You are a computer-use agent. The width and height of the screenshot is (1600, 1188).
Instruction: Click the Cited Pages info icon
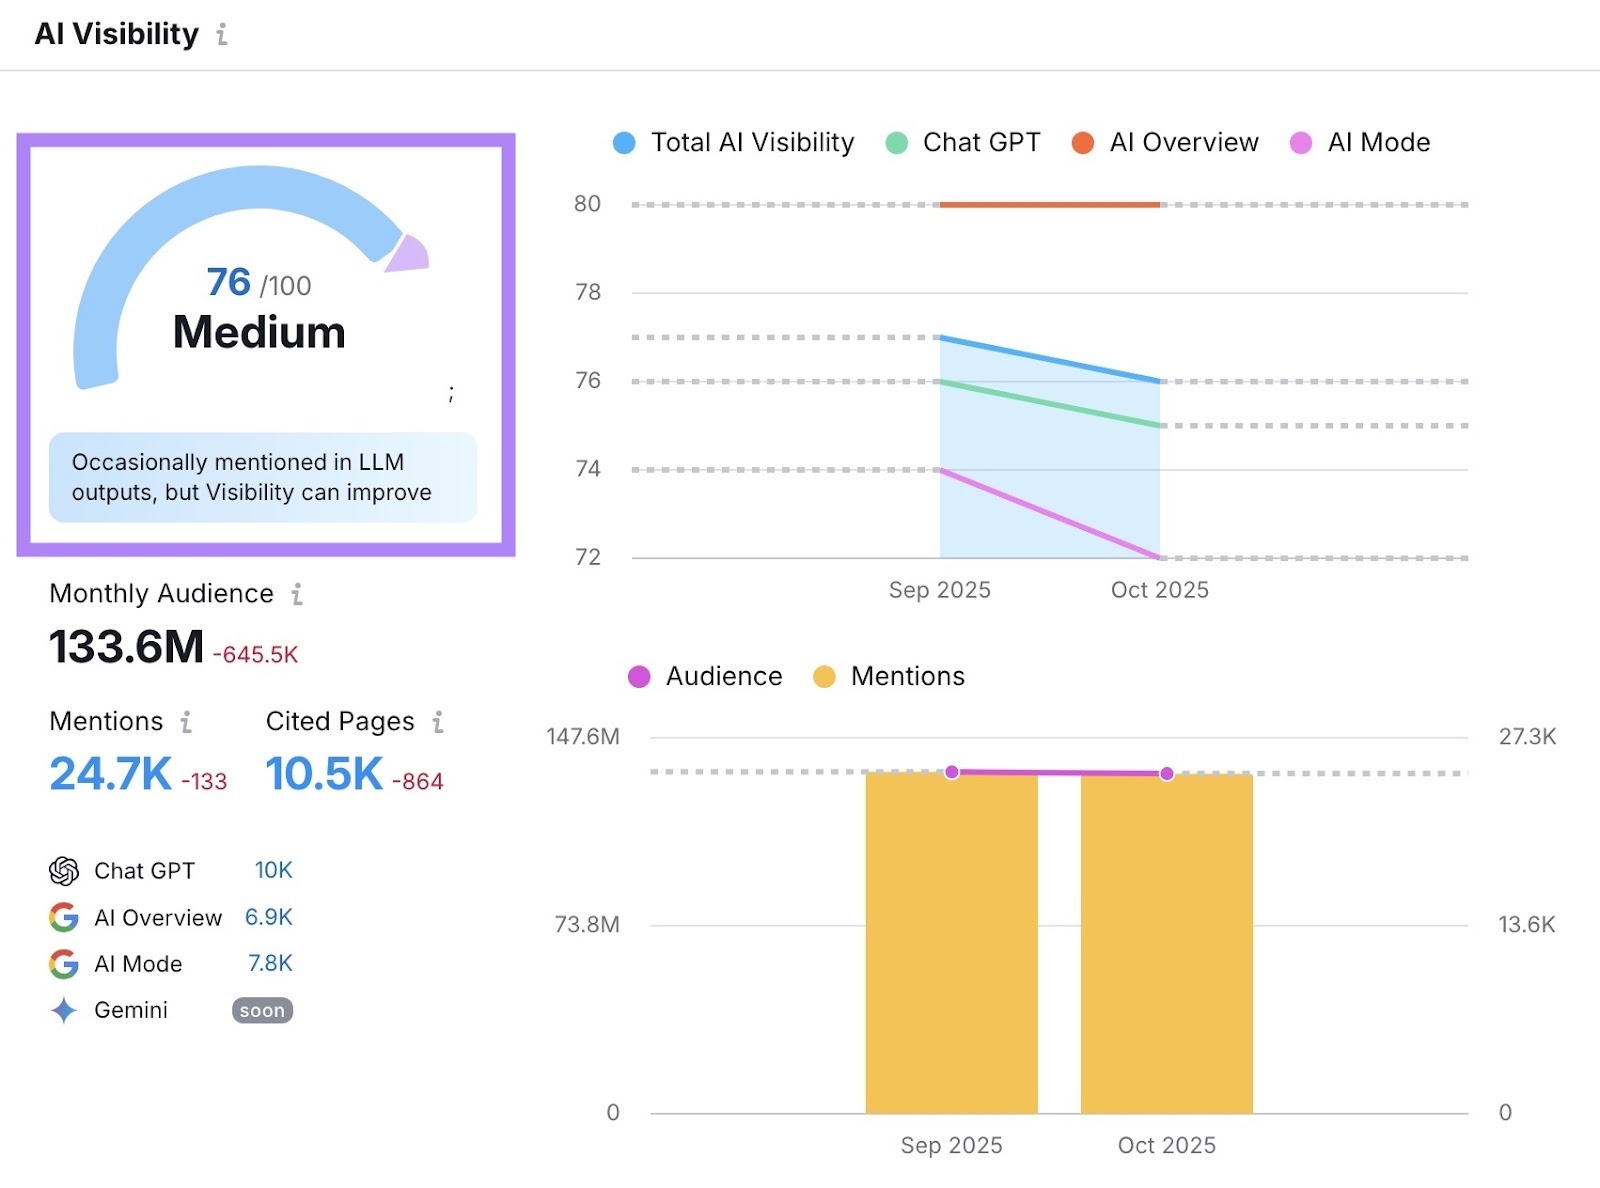coord(437,722)
